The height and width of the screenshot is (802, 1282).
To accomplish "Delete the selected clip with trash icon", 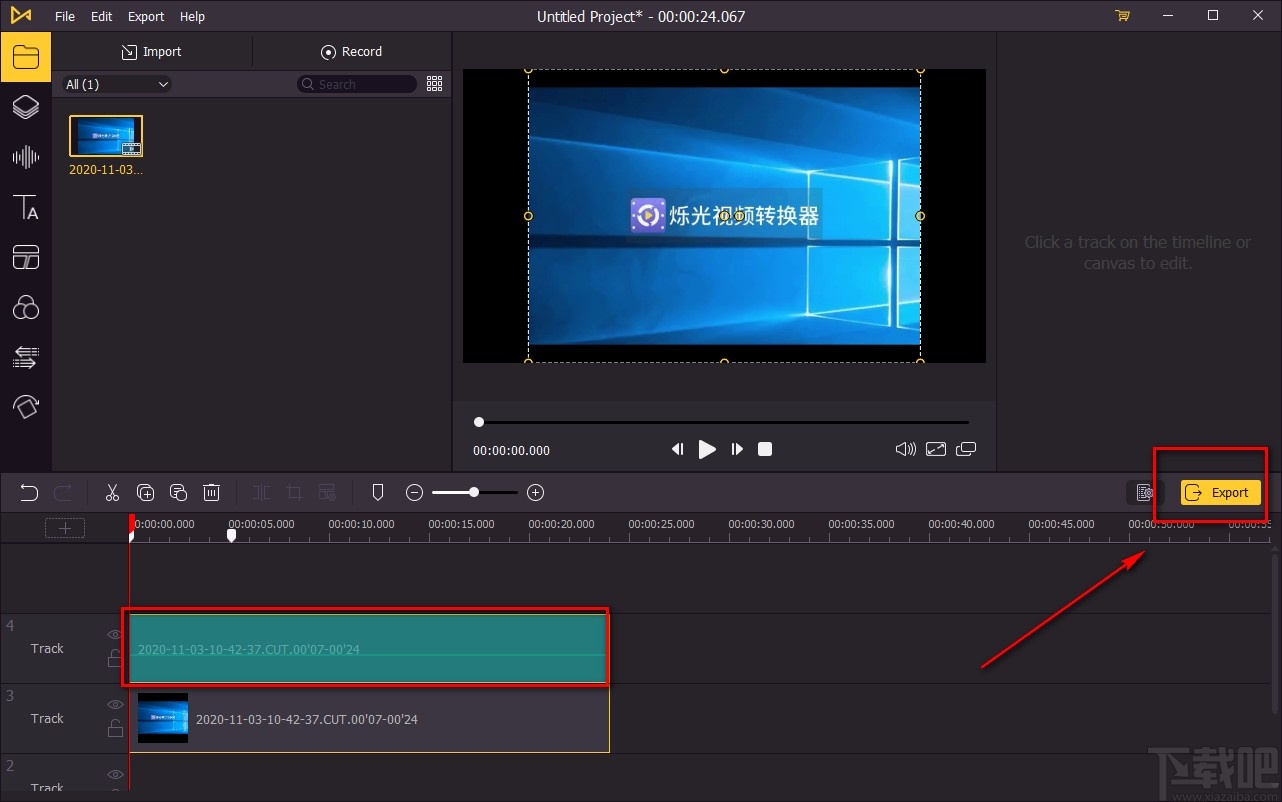I will click(x=212, y=492).
